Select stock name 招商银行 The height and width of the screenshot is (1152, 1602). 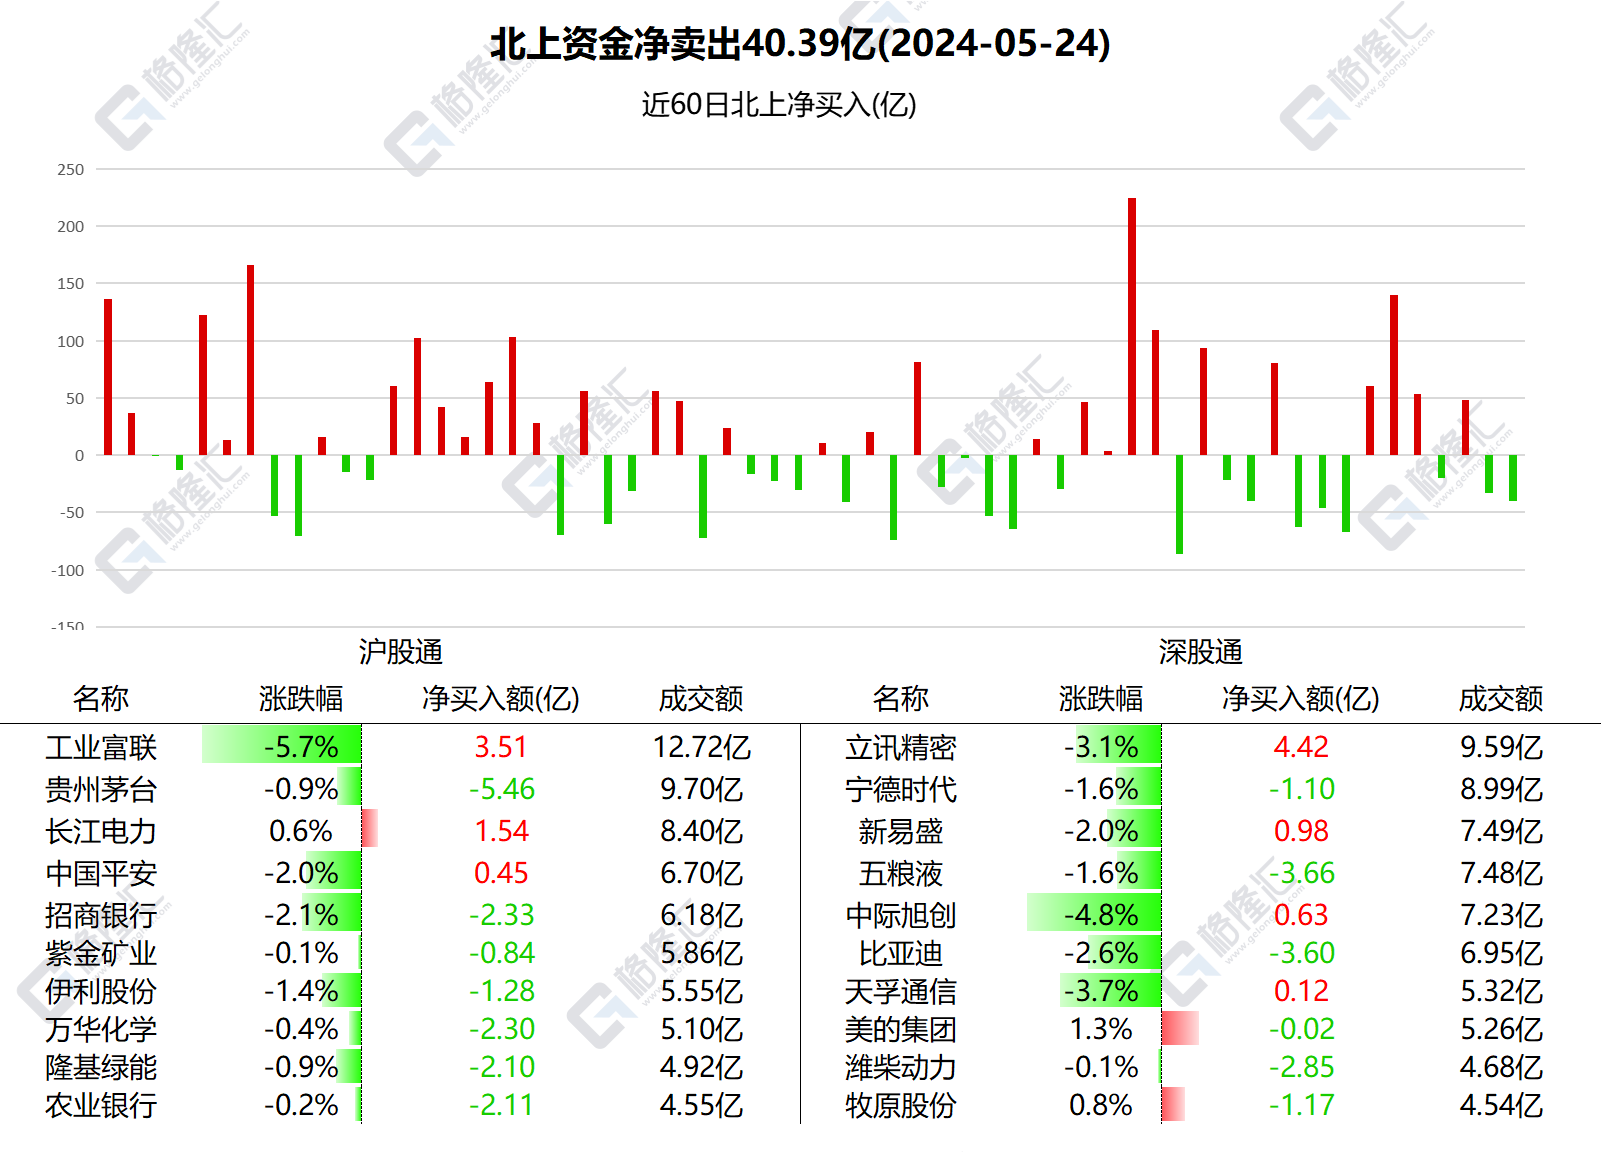101,915
